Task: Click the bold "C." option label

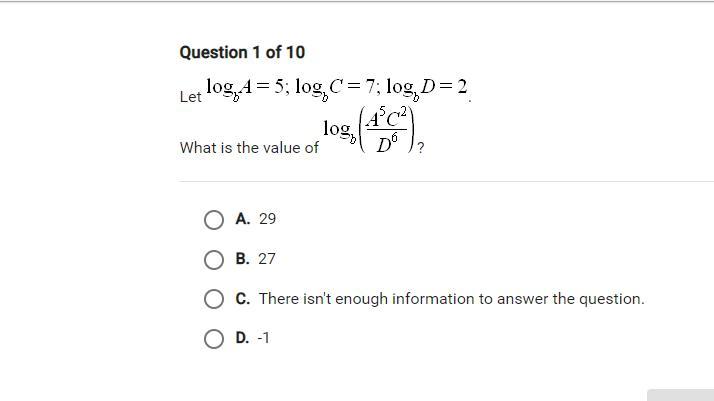Action: click(x=243, y=299)
